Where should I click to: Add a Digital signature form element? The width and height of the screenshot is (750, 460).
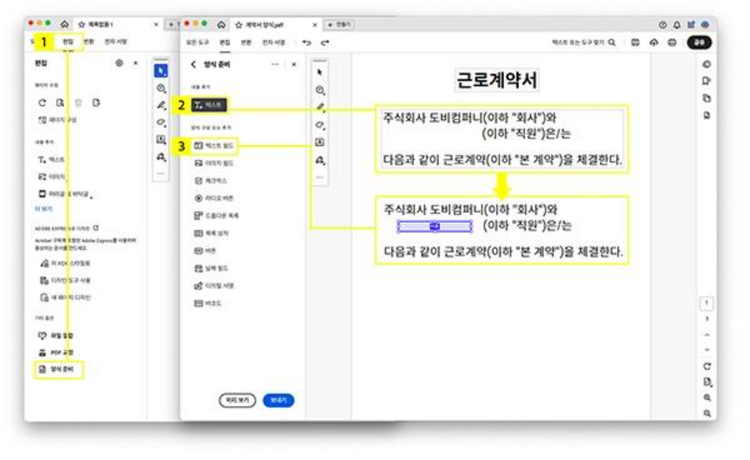point(214,285)
